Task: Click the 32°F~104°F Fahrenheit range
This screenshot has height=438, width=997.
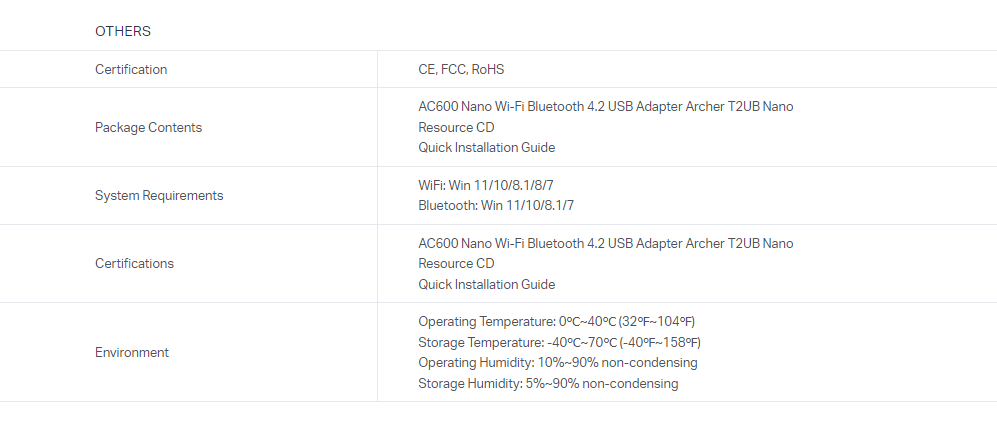Action: 657,321
